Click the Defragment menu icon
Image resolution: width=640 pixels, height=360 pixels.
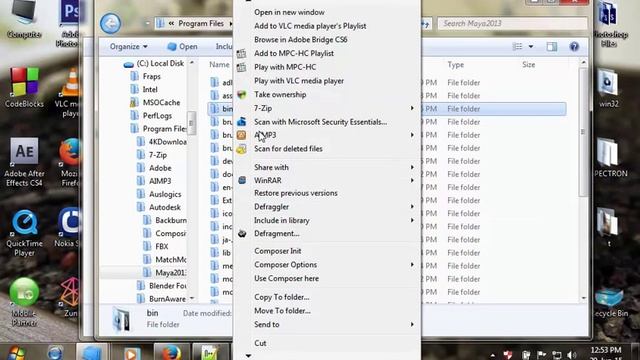(242, 233)
